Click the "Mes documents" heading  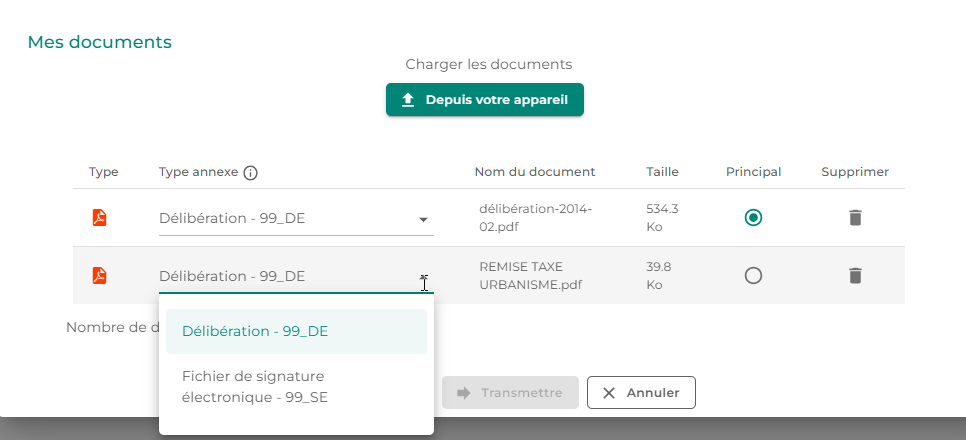[100, 42]
